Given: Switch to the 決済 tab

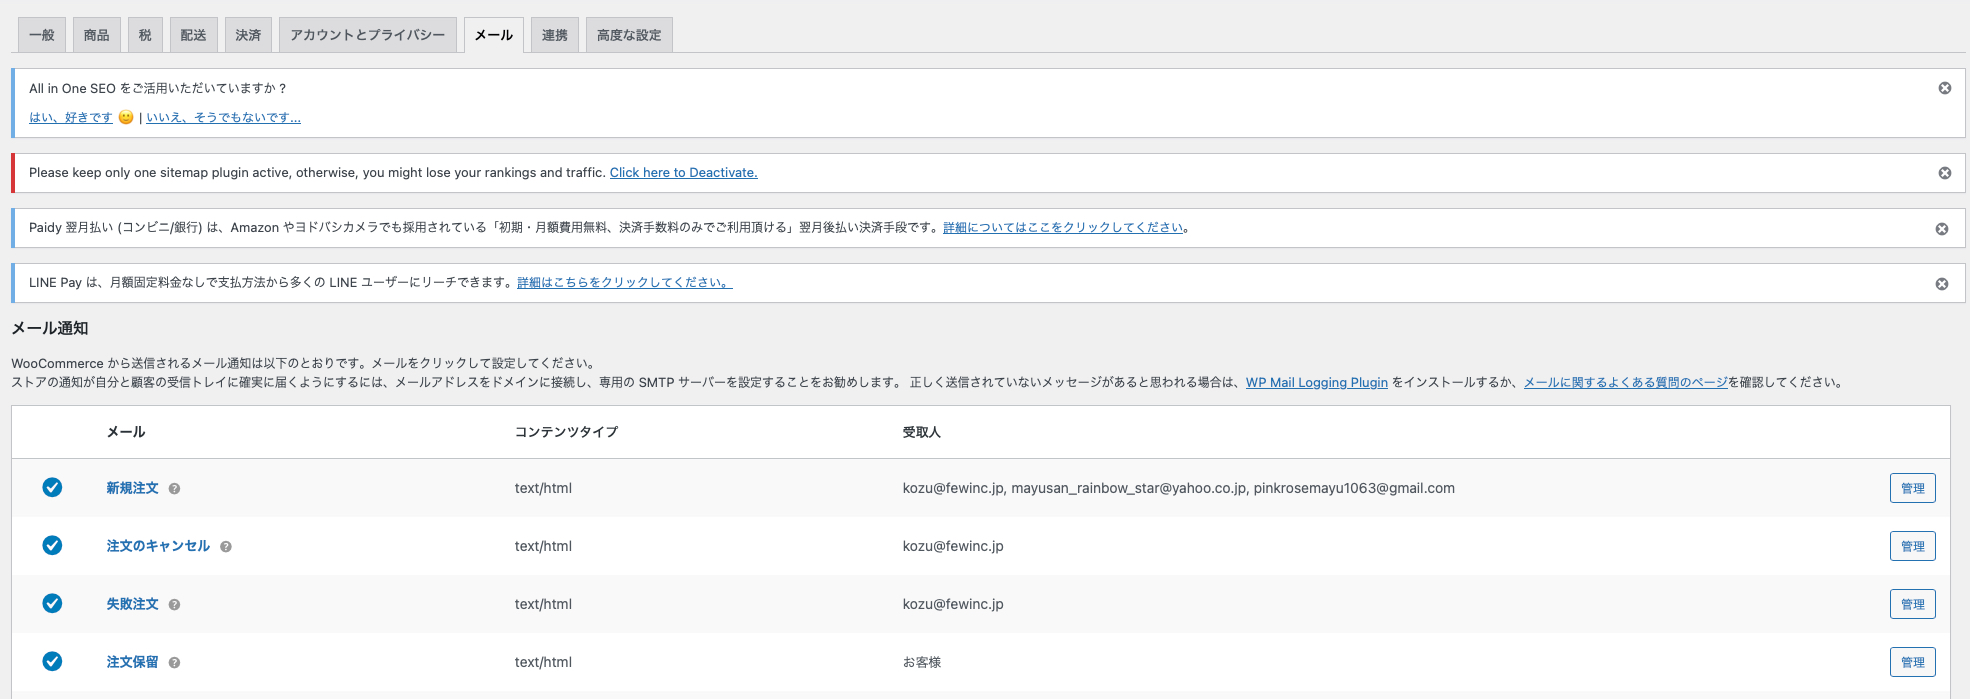Looking at the screenshot, I should pos(248,35).
